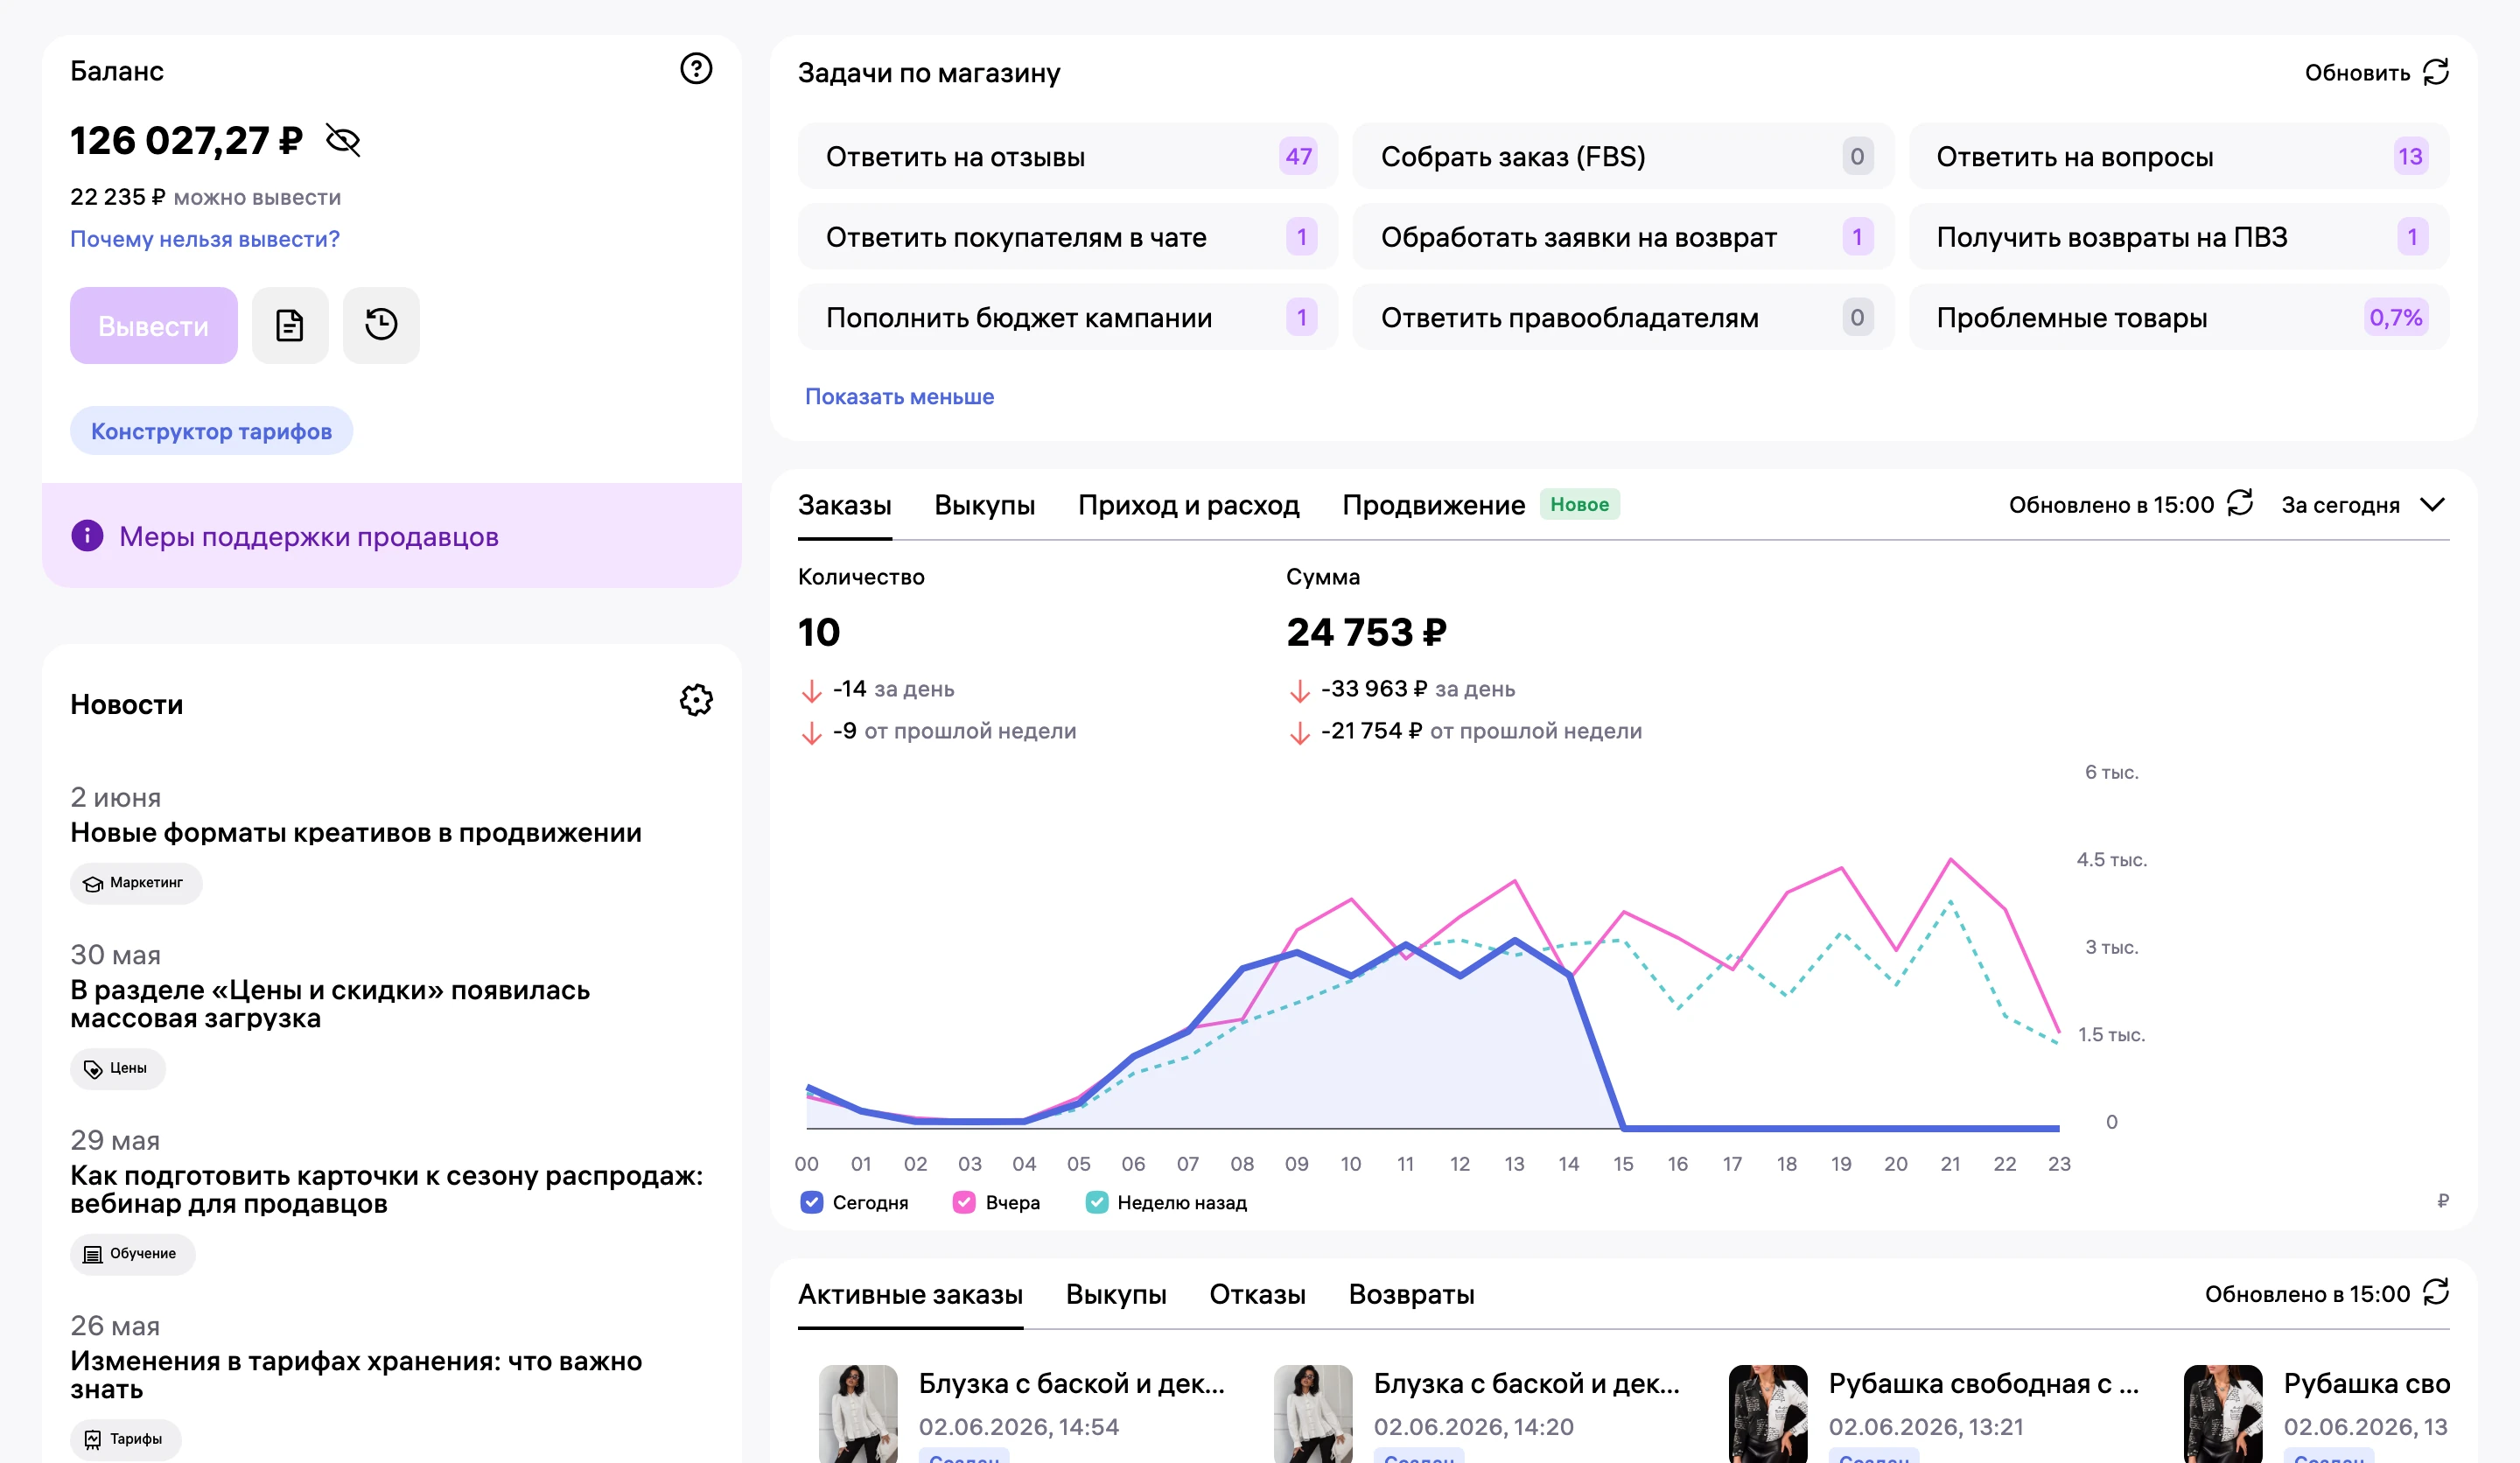Refresh store tasks via Обновить icon
Viewport: 2520px width, 1463px height.
(2436, 72)
